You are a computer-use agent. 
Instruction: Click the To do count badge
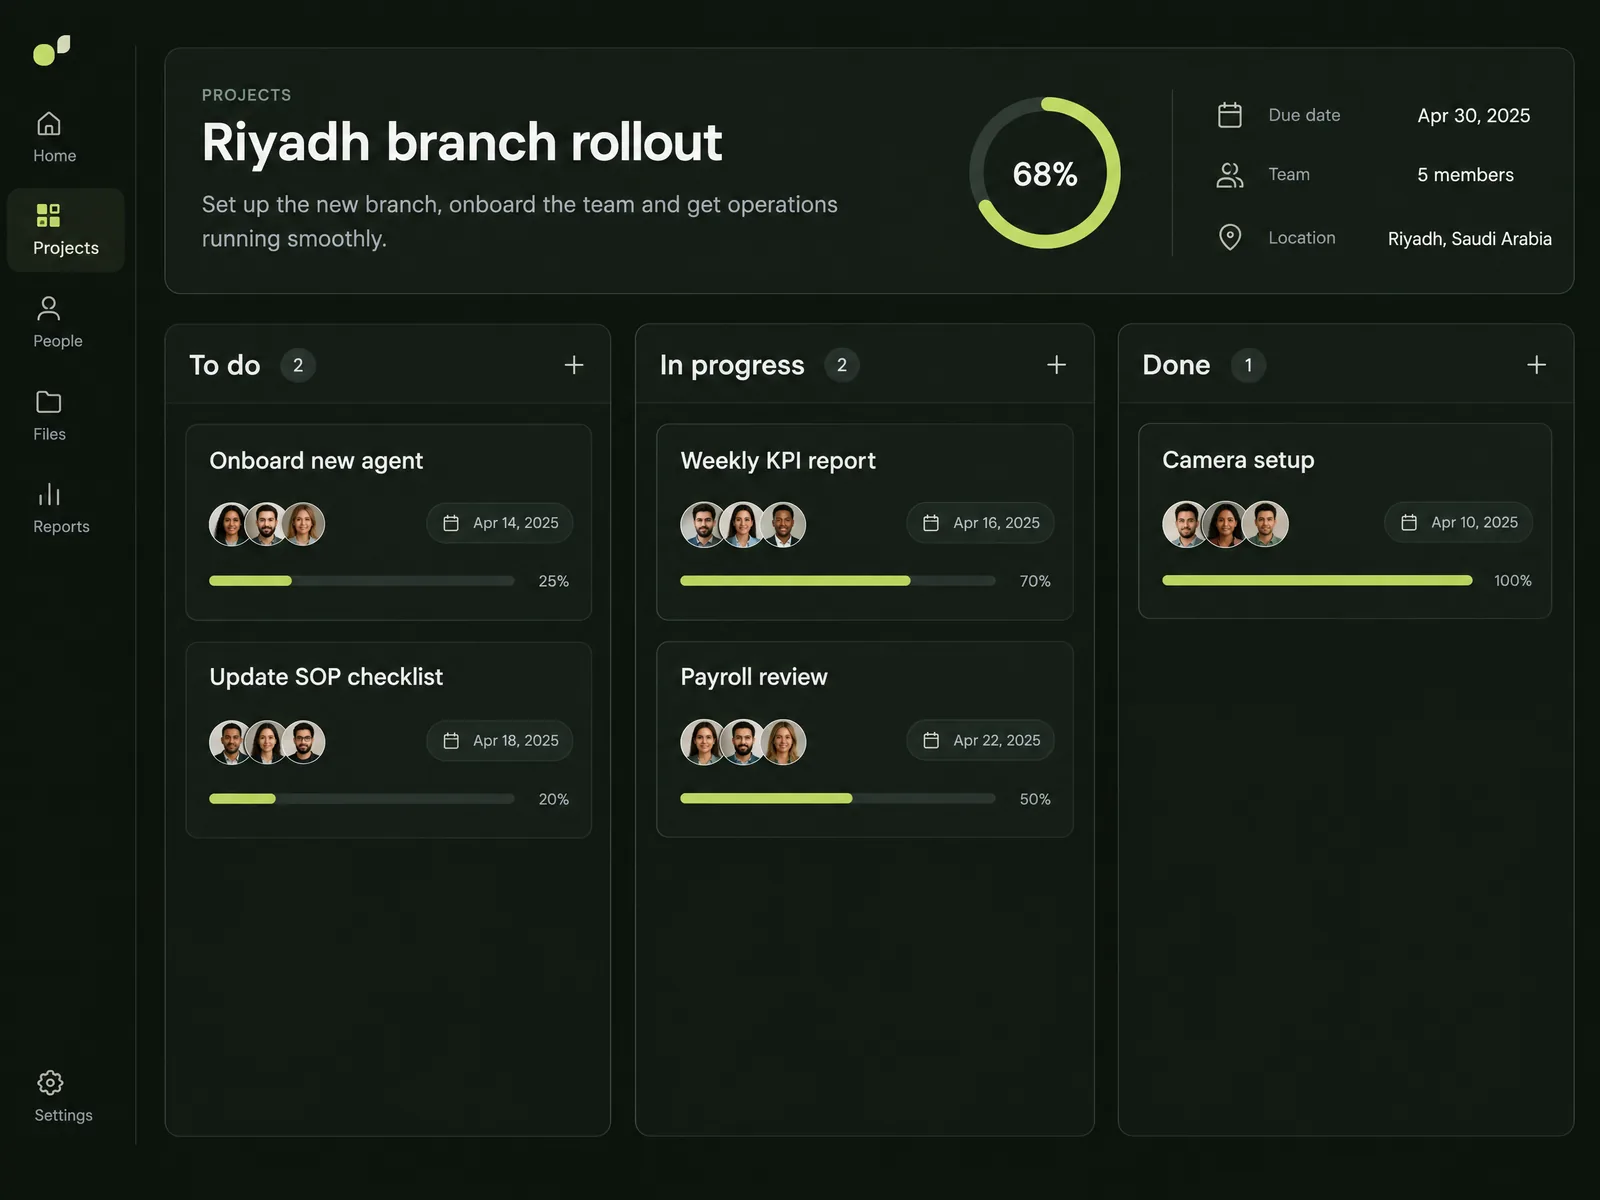pos(298,365)
